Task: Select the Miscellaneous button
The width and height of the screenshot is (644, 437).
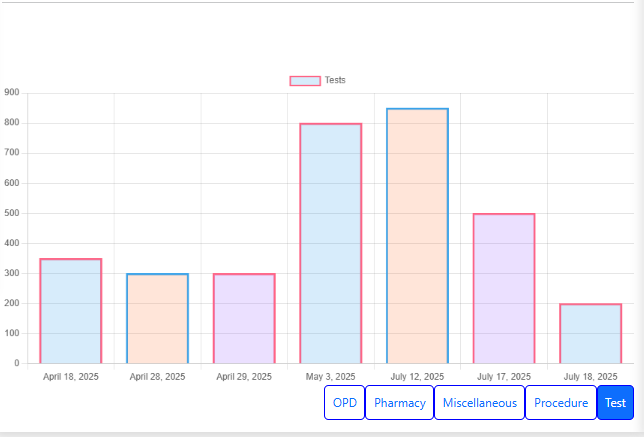Action: (479, 403)
